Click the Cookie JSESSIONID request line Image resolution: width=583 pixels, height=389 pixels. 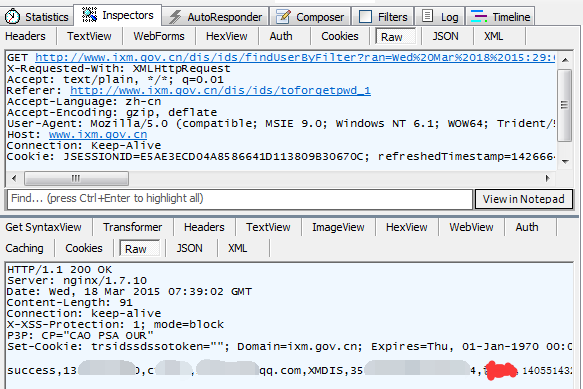(x=281, y=157)
